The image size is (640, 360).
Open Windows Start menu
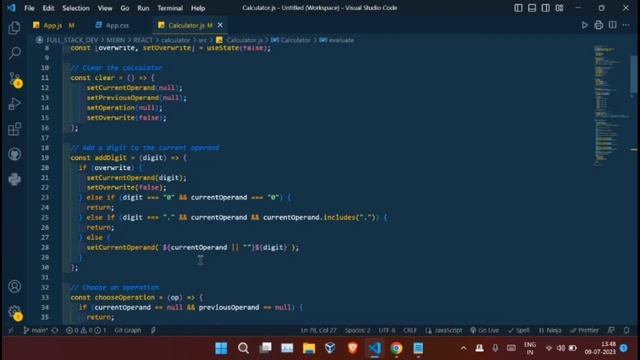[x=221, y=348]
